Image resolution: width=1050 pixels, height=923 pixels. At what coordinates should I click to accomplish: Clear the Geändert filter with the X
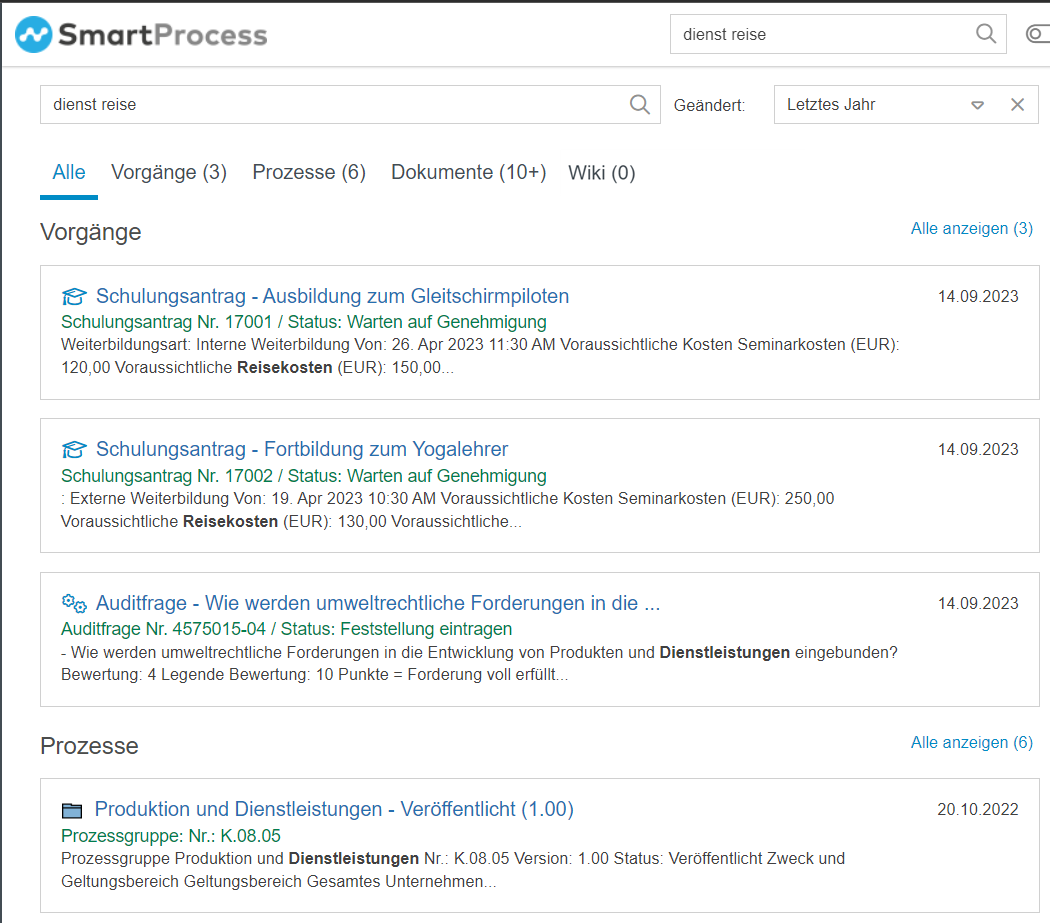tap(1017, 105)
